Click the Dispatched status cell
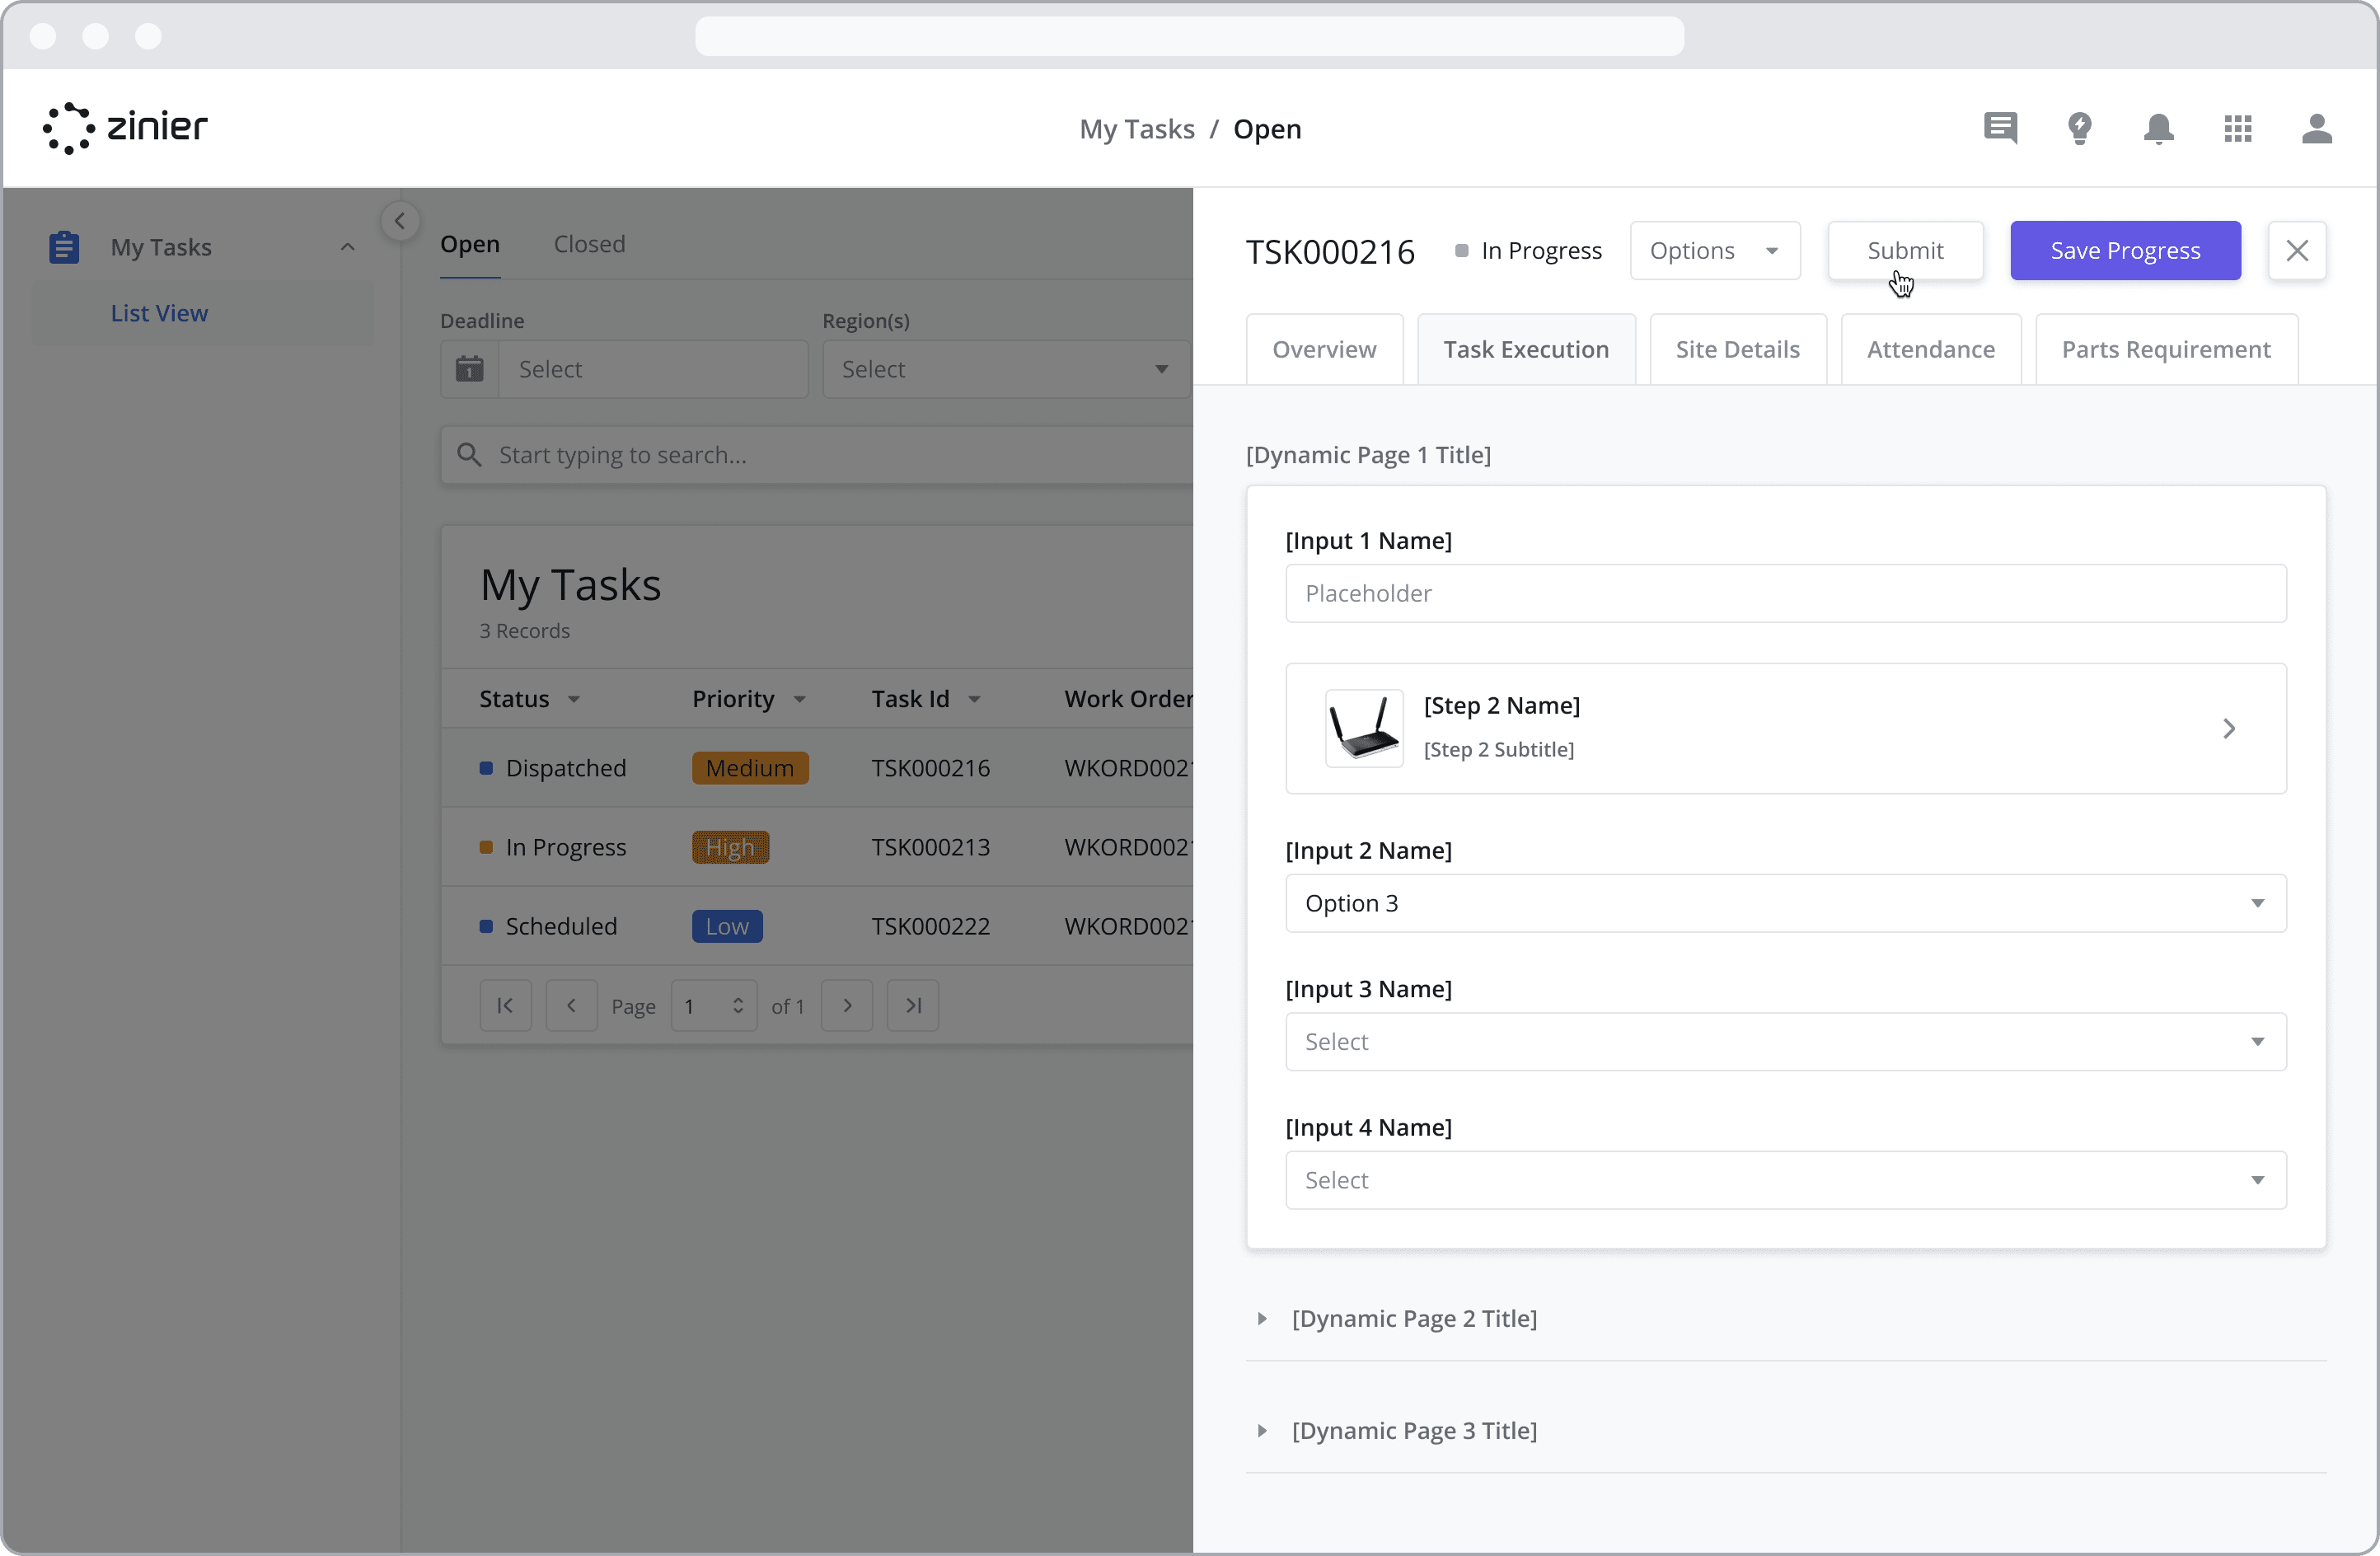The image size is (2380, 1556). tap(553, 768)
